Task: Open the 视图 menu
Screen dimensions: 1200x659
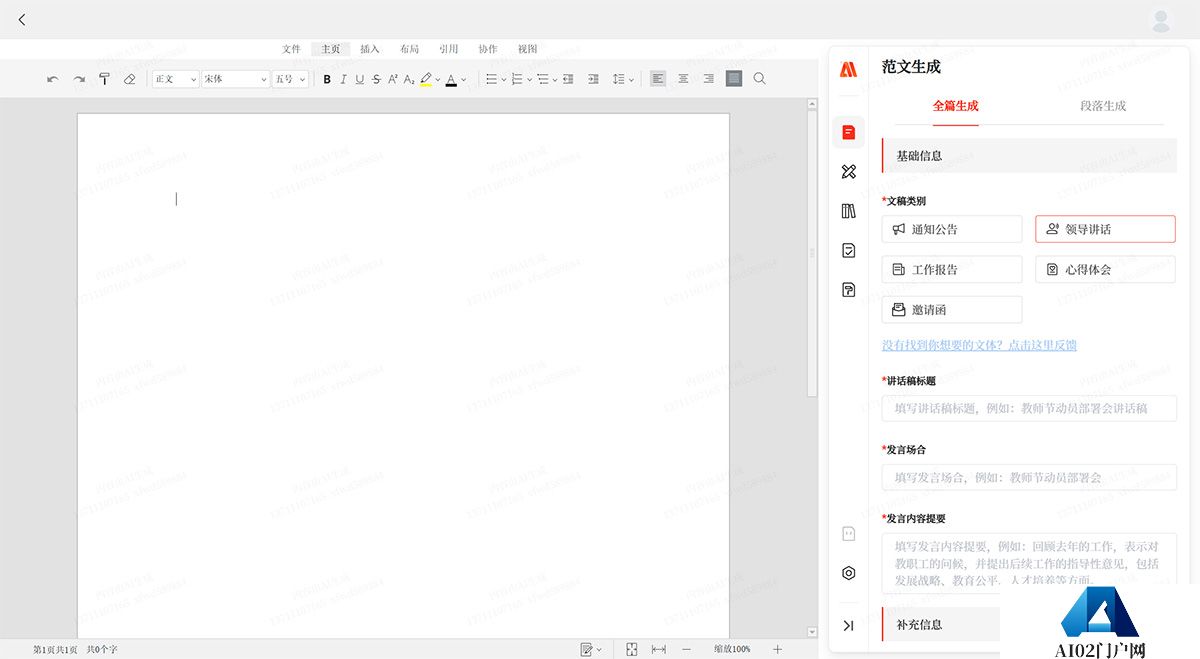Action: coord(527,49)
